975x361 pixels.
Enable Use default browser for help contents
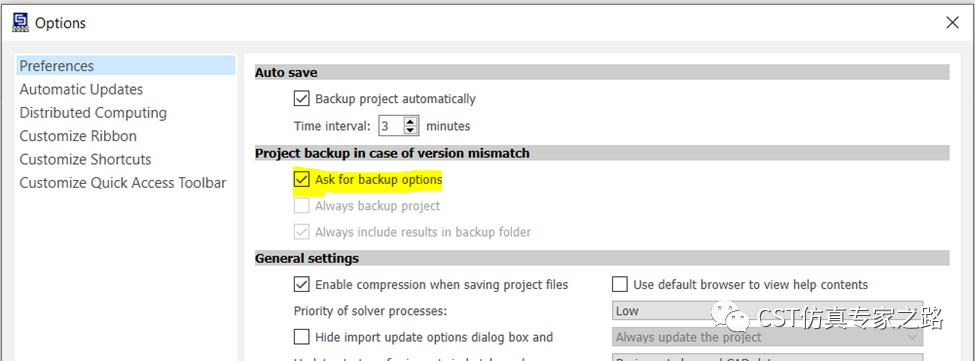pos(620,285)
